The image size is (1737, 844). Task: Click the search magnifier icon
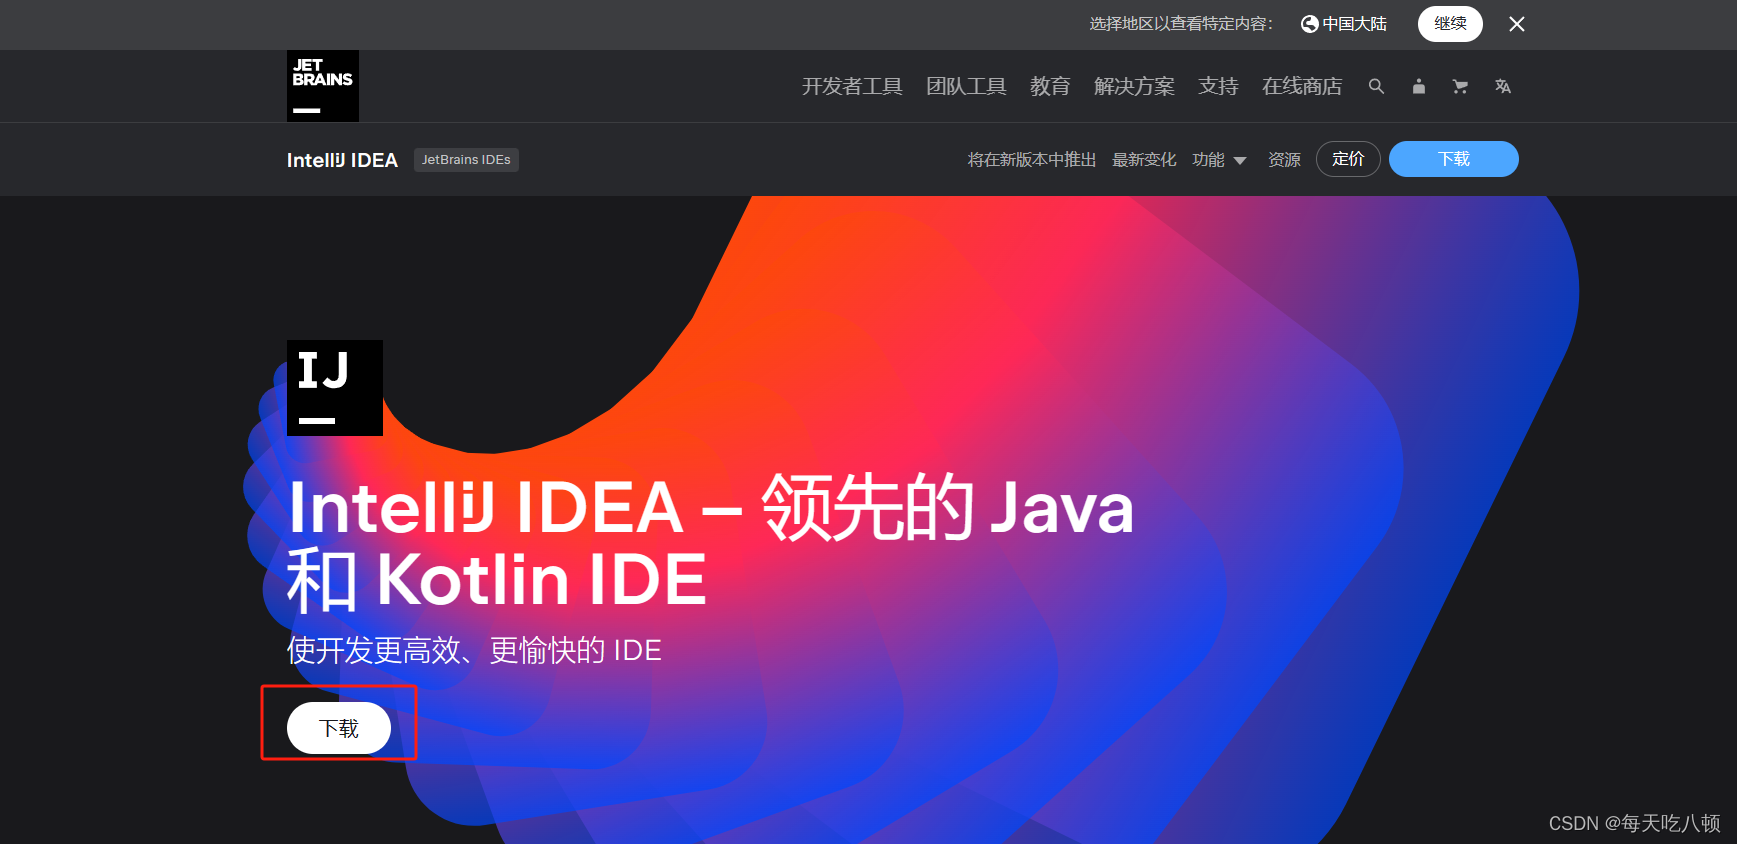click(1376, 87)
